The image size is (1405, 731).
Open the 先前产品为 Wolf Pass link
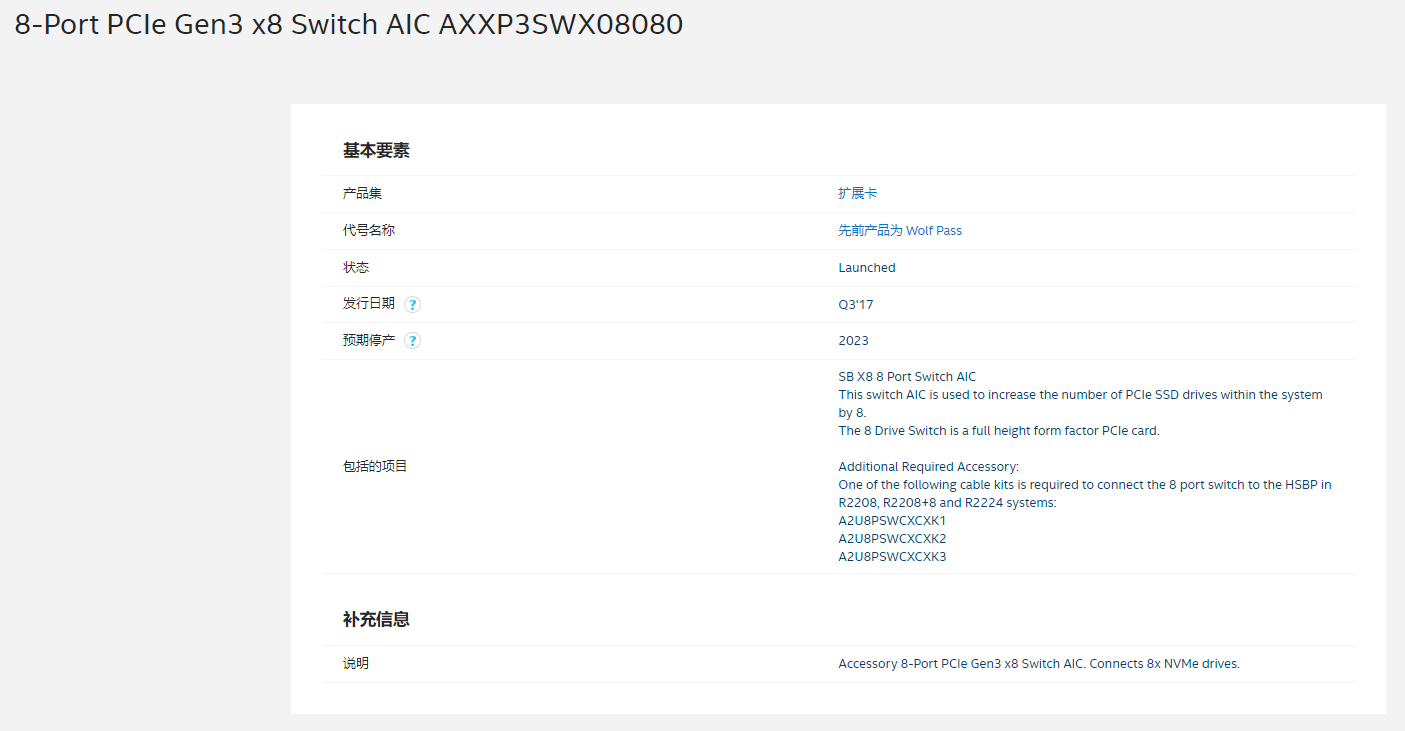(900, 230)
